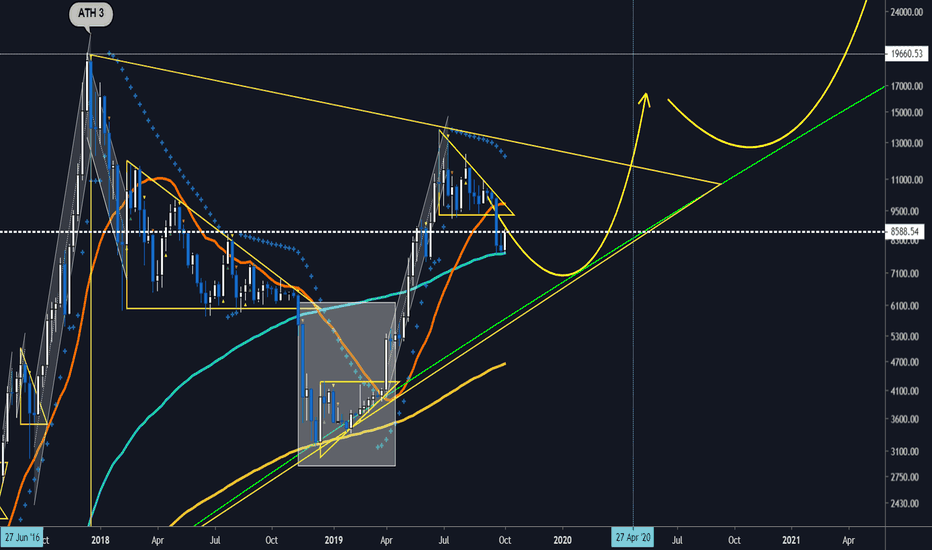Click the 6100.00 price axis value

coord(905,306)
